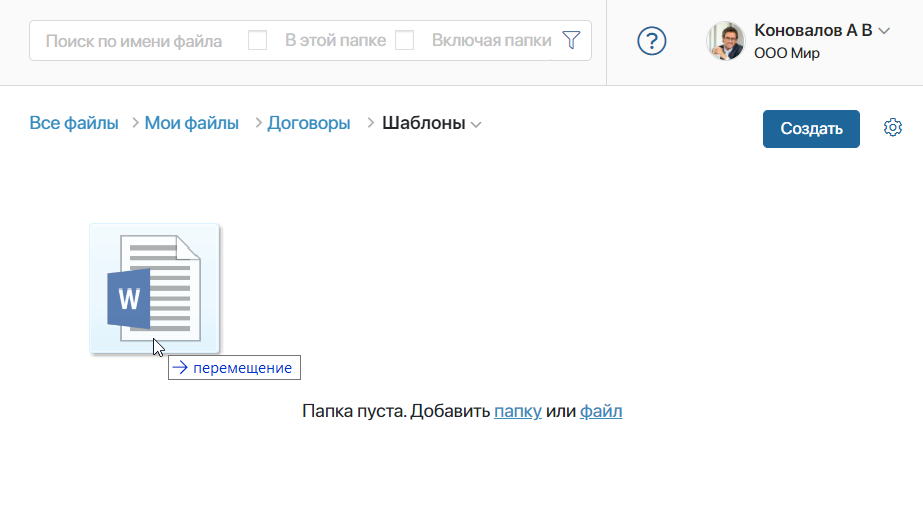Click the user avatar photo
The height and width of the screenshot is (505, 923).
(x=726, y=41)
